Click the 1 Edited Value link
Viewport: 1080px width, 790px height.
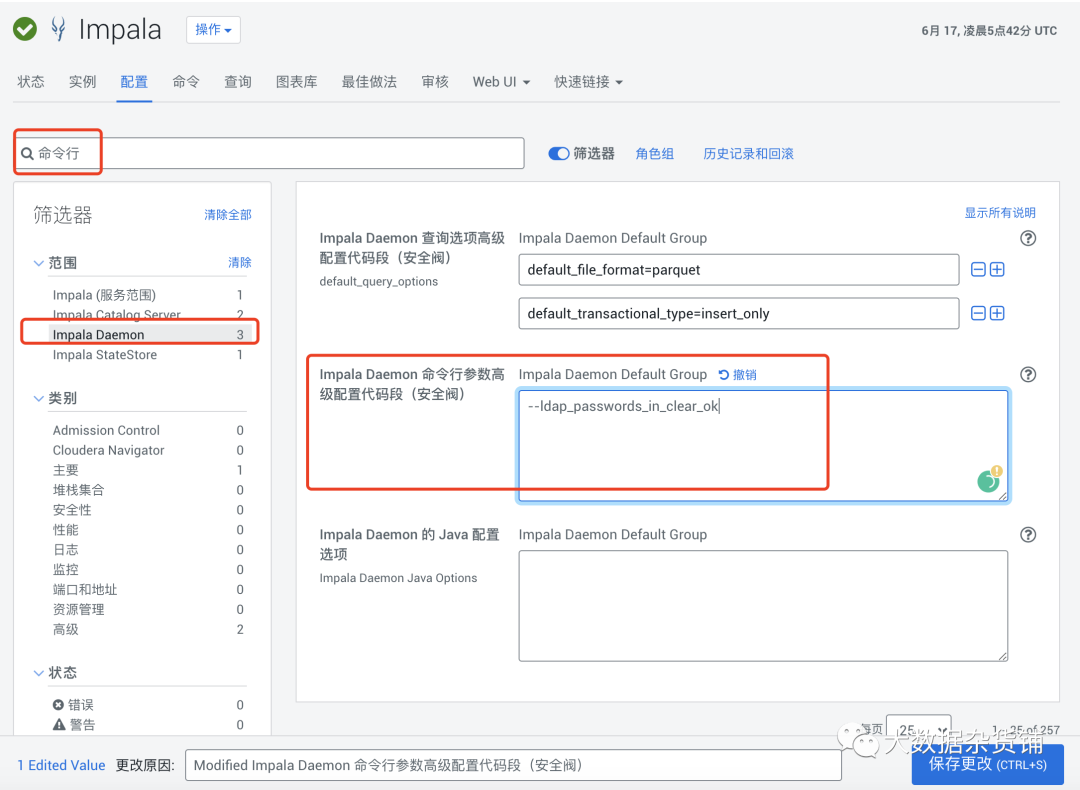point(61,765)
